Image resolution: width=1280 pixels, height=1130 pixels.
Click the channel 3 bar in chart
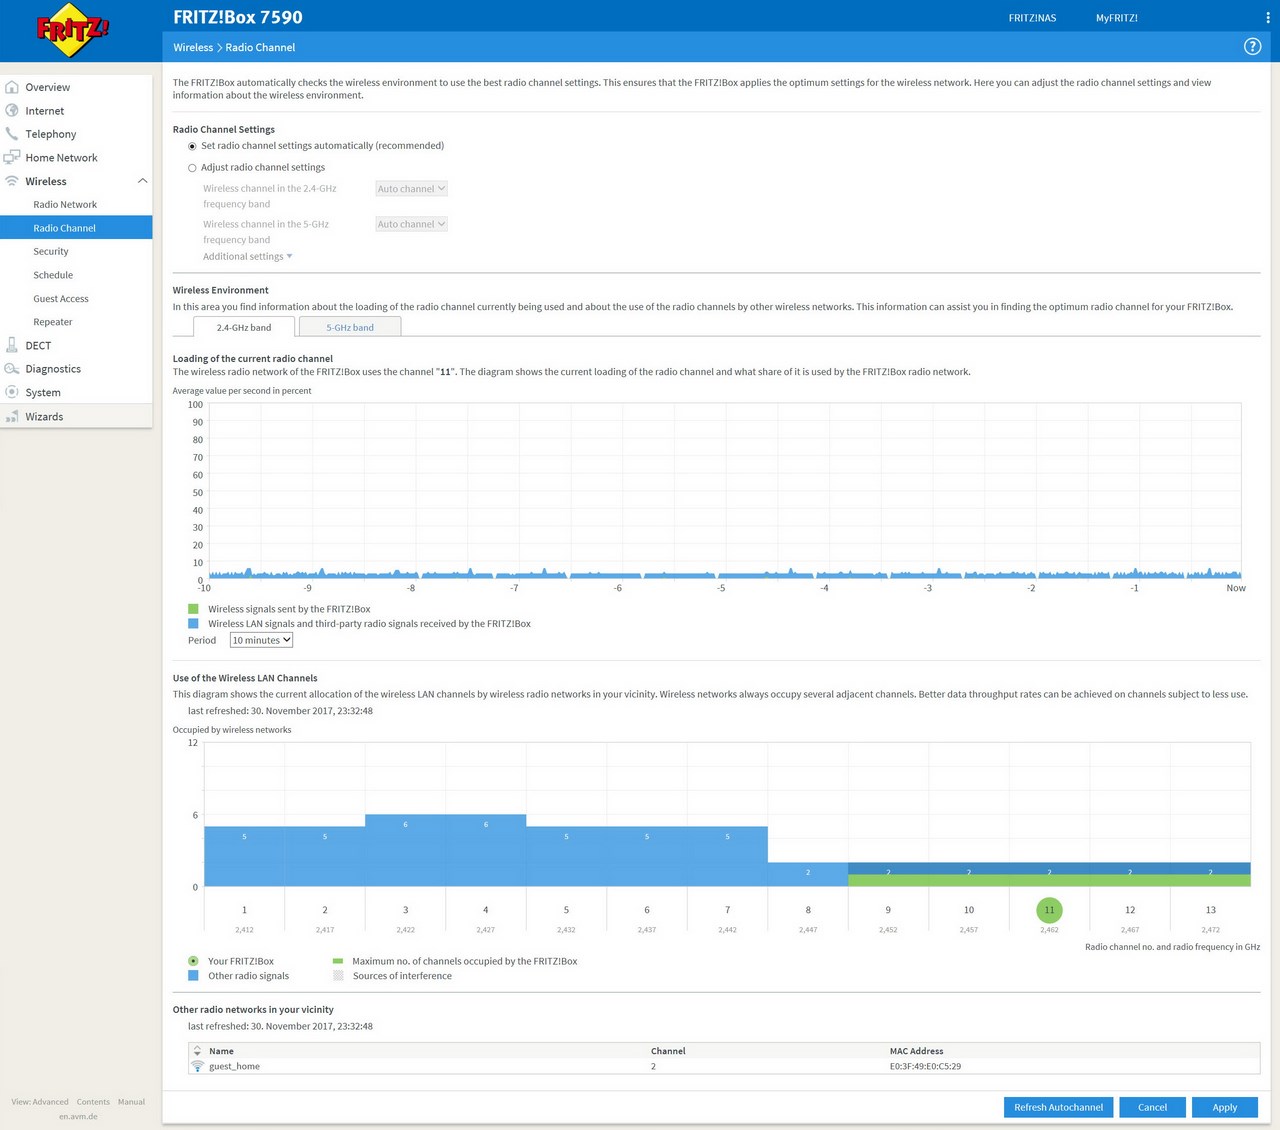pos(405,851)
